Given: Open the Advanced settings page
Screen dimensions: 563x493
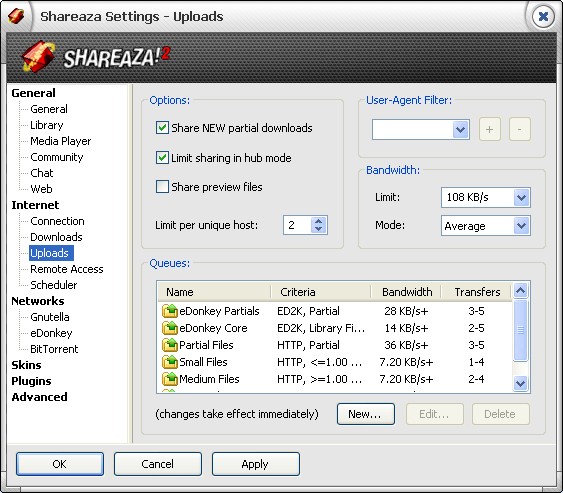Looking at the screenshot, I should (x=39, y=397).
